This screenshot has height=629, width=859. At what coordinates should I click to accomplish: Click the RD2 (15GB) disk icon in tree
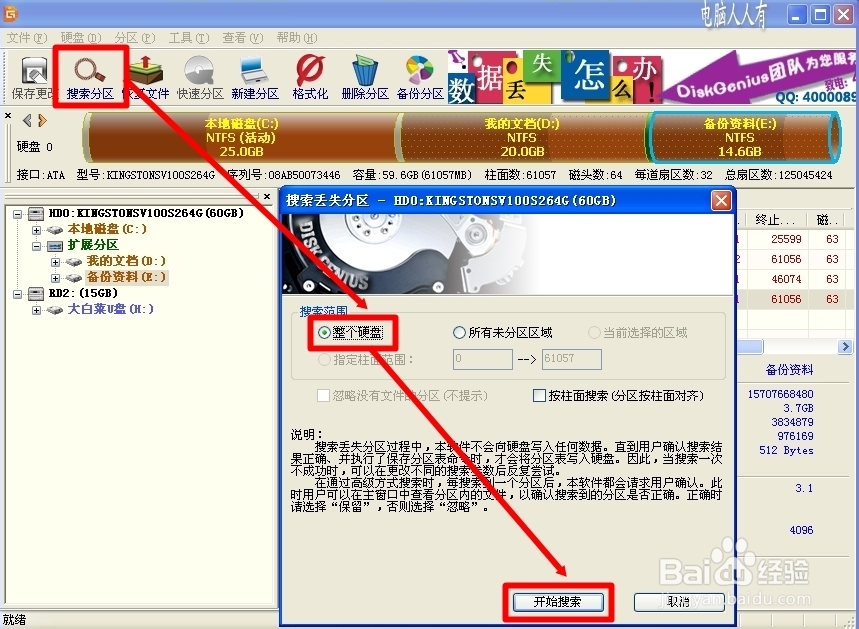[x=36, y=294]
